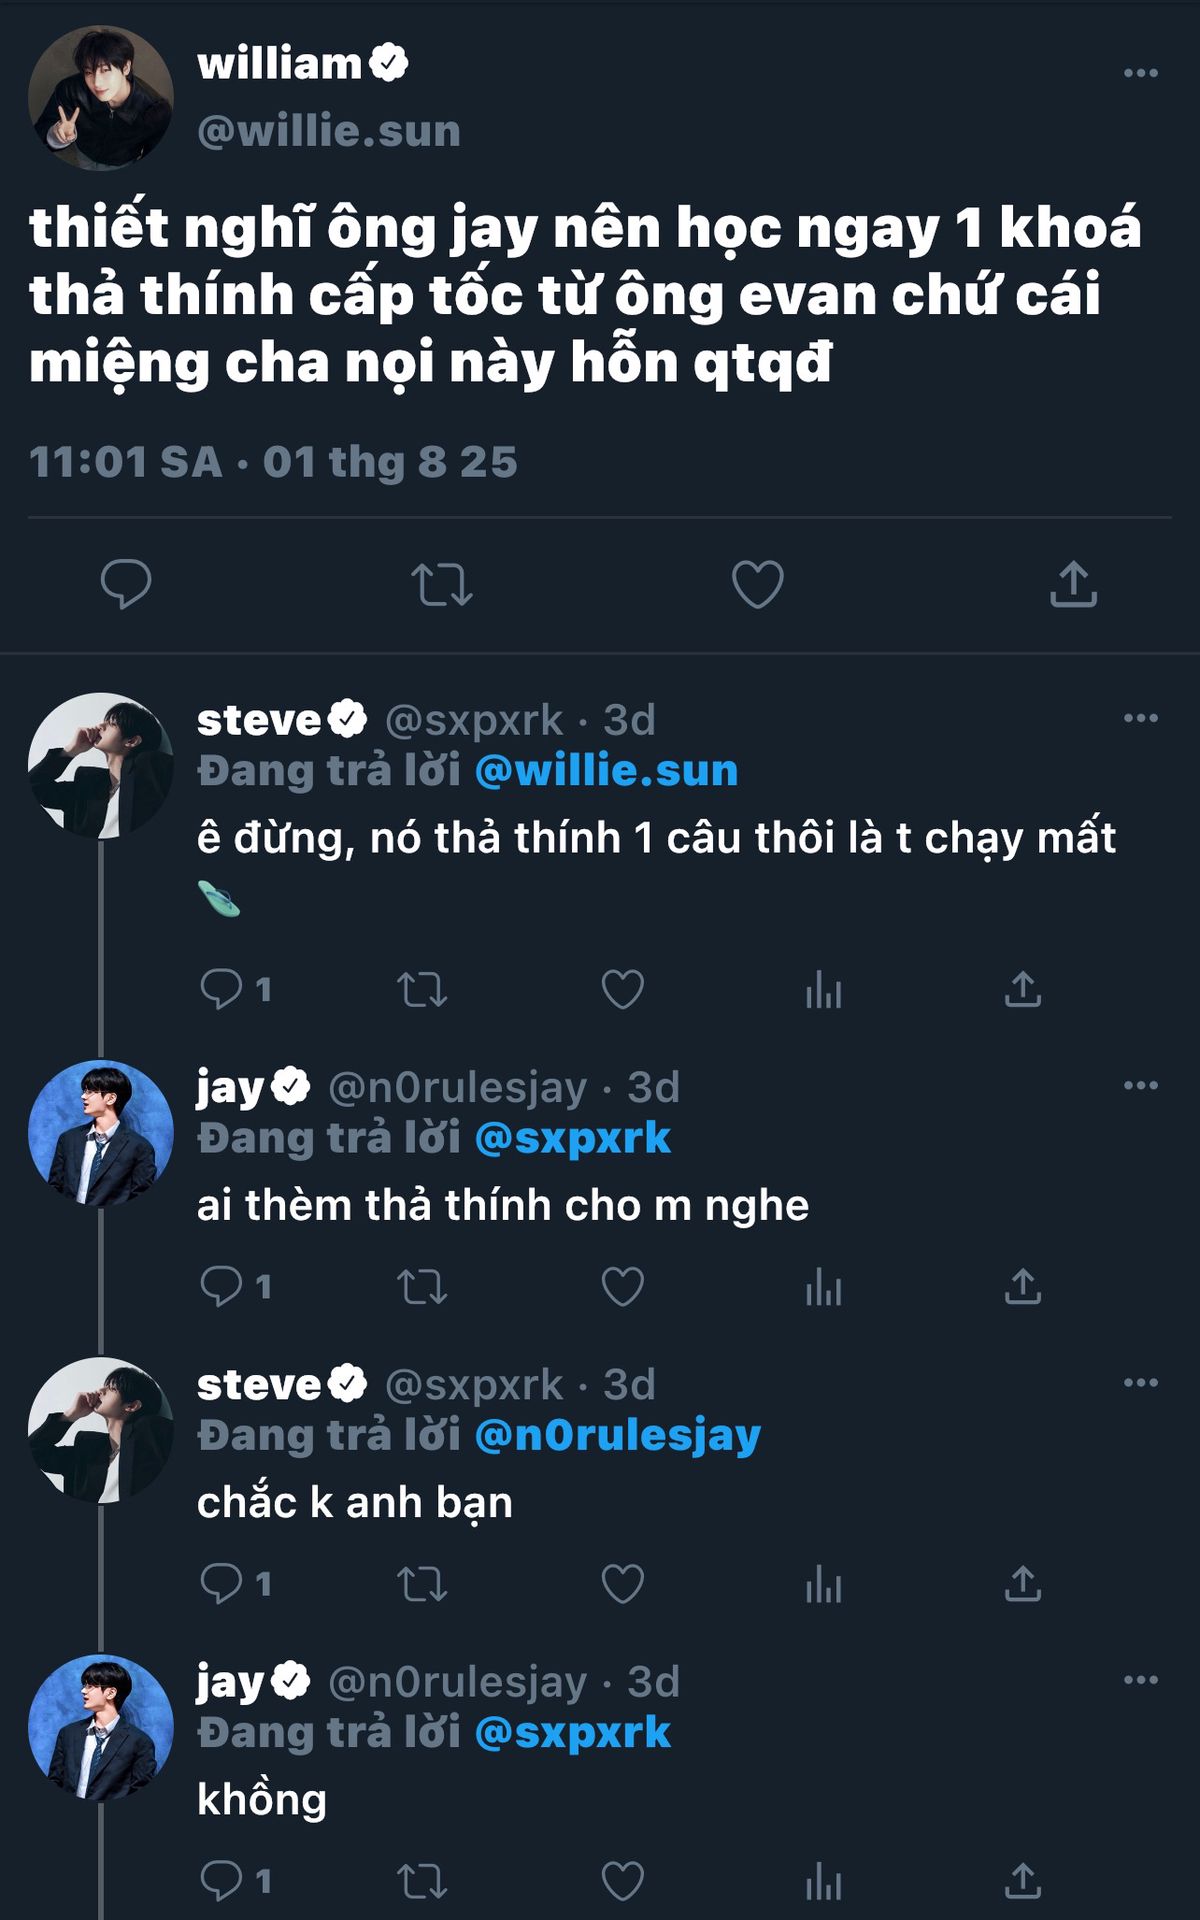View analytics on jay's 'khồng' reply
1200x1920 pixels.
pyautogui.click(x=823, y=1881)
